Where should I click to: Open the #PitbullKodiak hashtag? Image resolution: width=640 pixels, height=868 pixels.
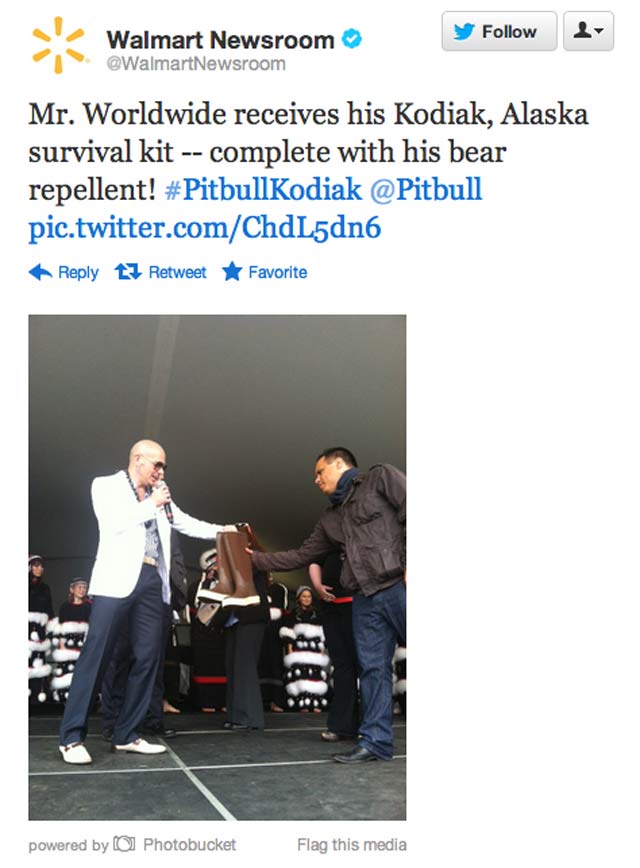point(264,189)
